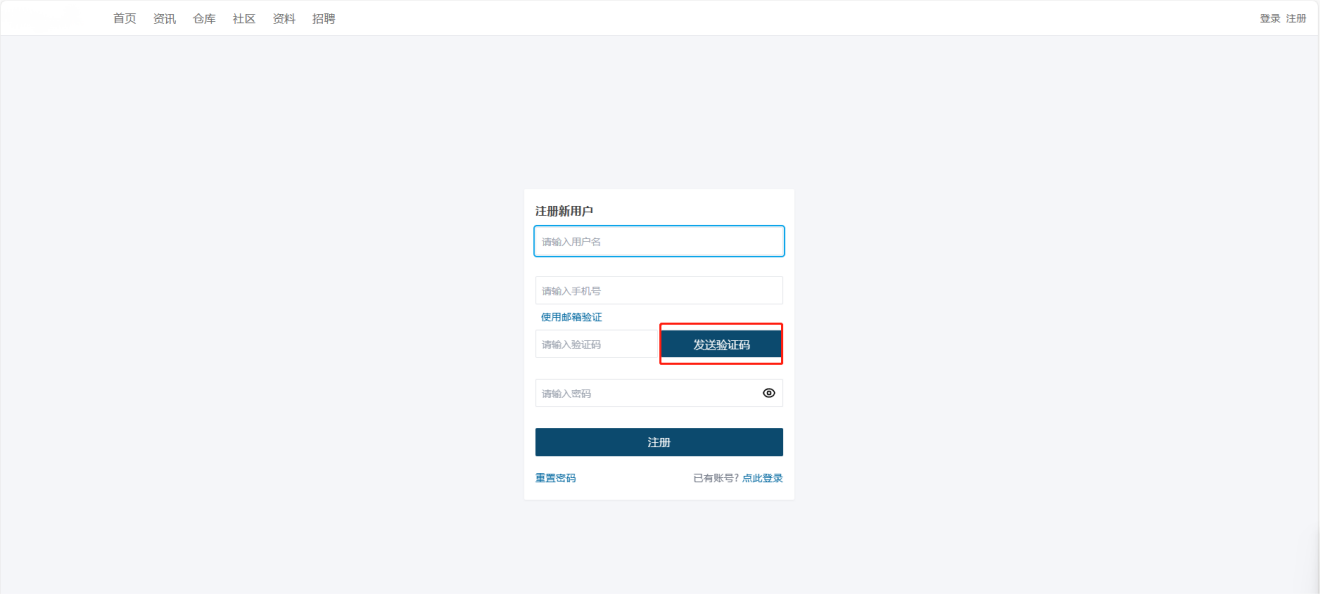Click the 请输入手机号 phone number field
Screen dimensions: 1320x594
click(x=658, y=291)
